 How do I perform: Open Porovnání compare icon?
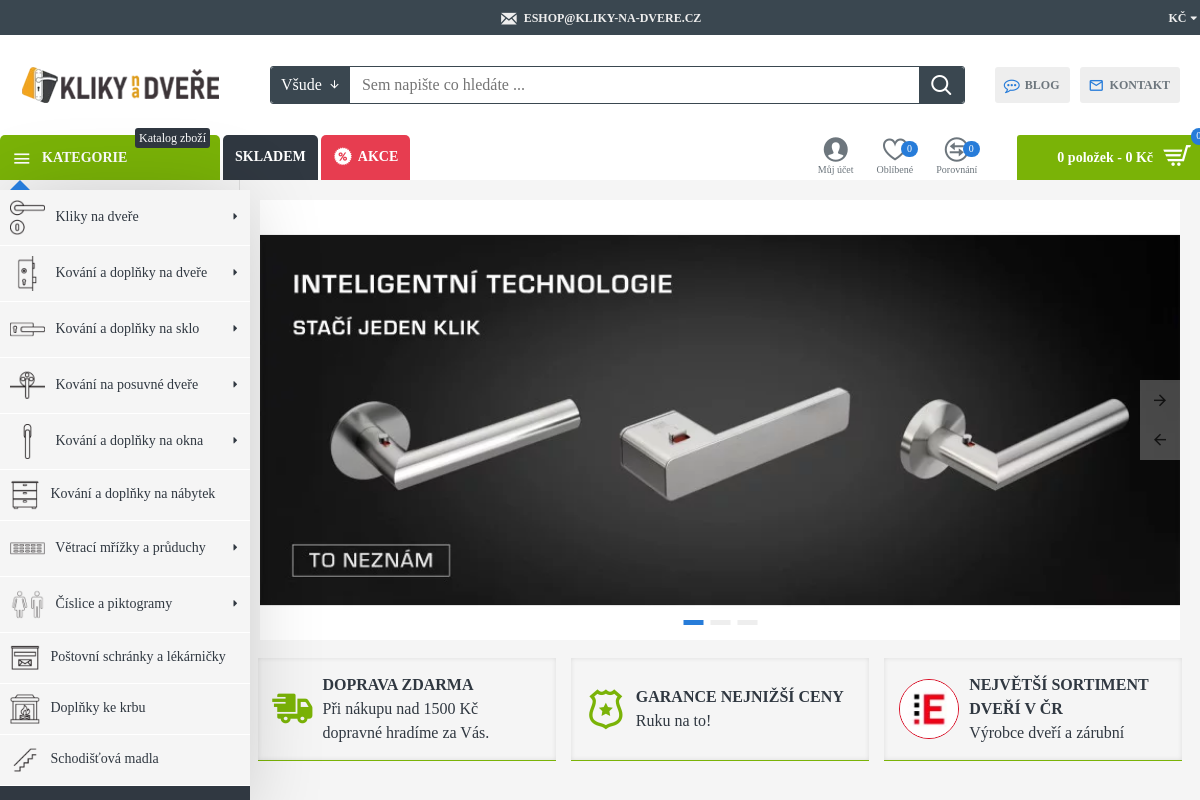click(x=956, y=149)
